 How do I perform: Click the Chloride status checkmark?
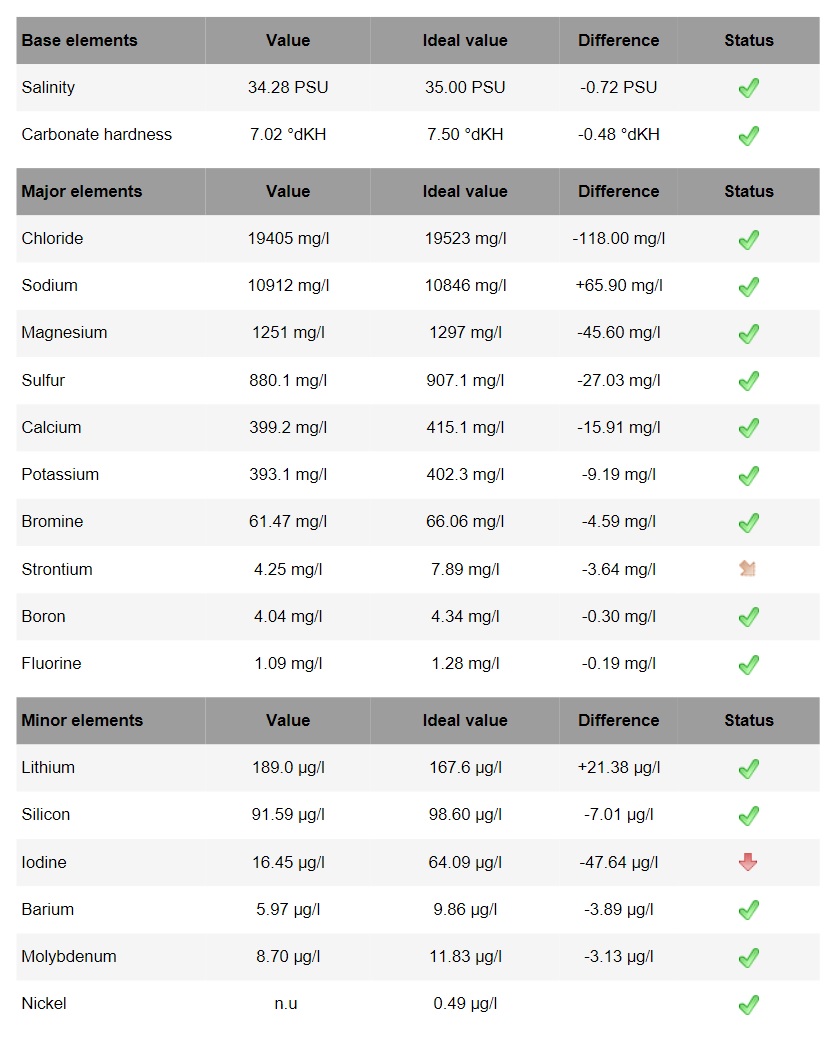click(x=748, y=239)
